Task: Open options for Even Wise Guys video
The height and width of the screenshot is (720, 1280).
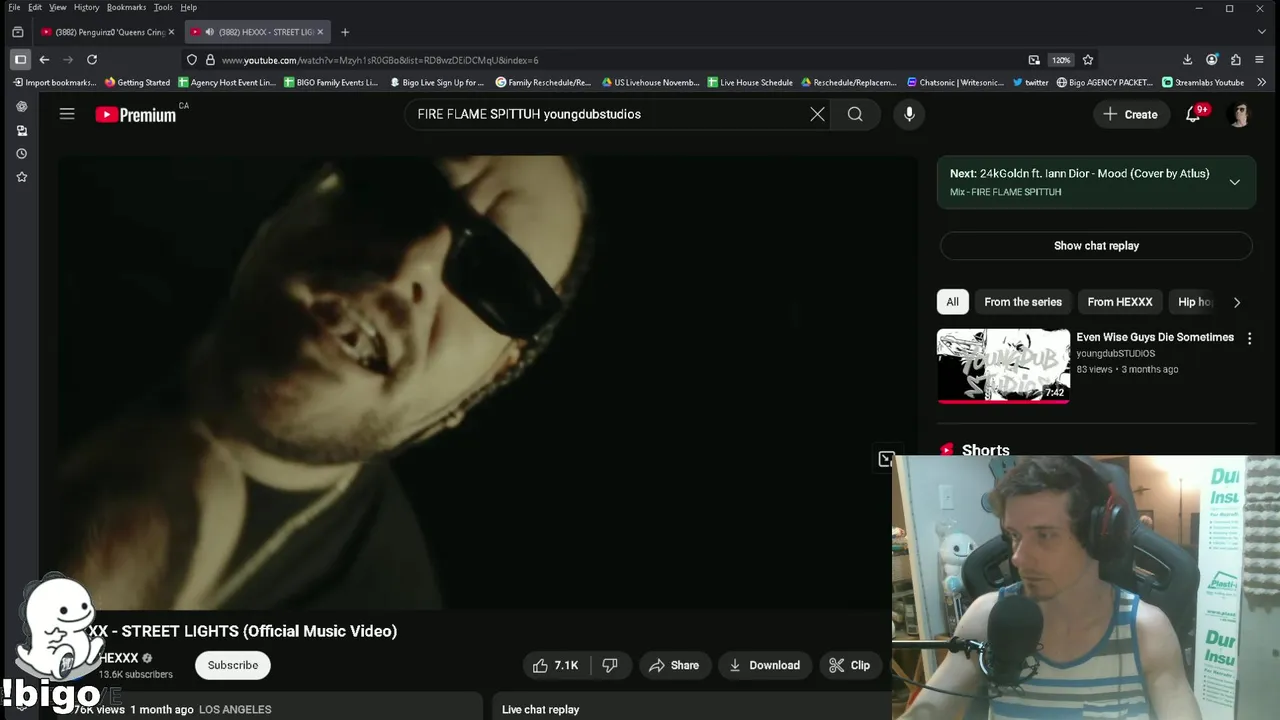Action: click(x=1249, y=339)
